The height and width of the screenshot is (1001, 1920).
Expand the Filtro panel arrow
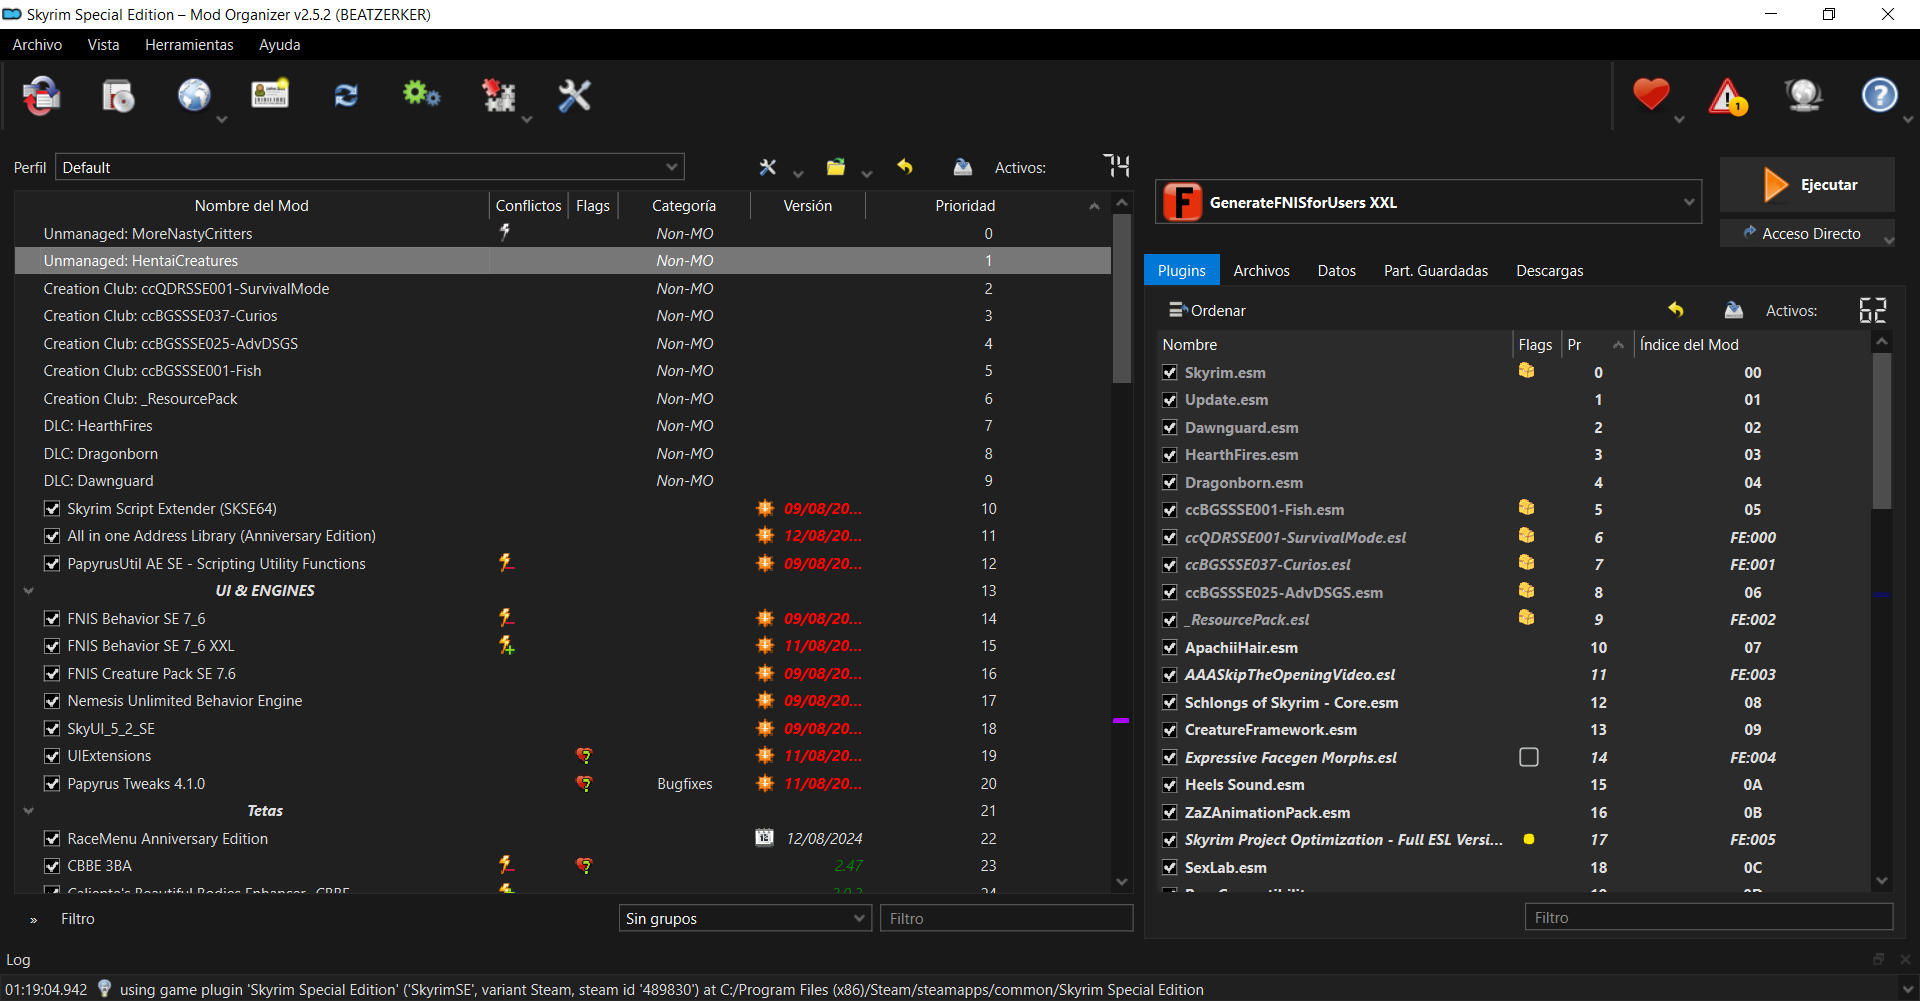(33, 920)
